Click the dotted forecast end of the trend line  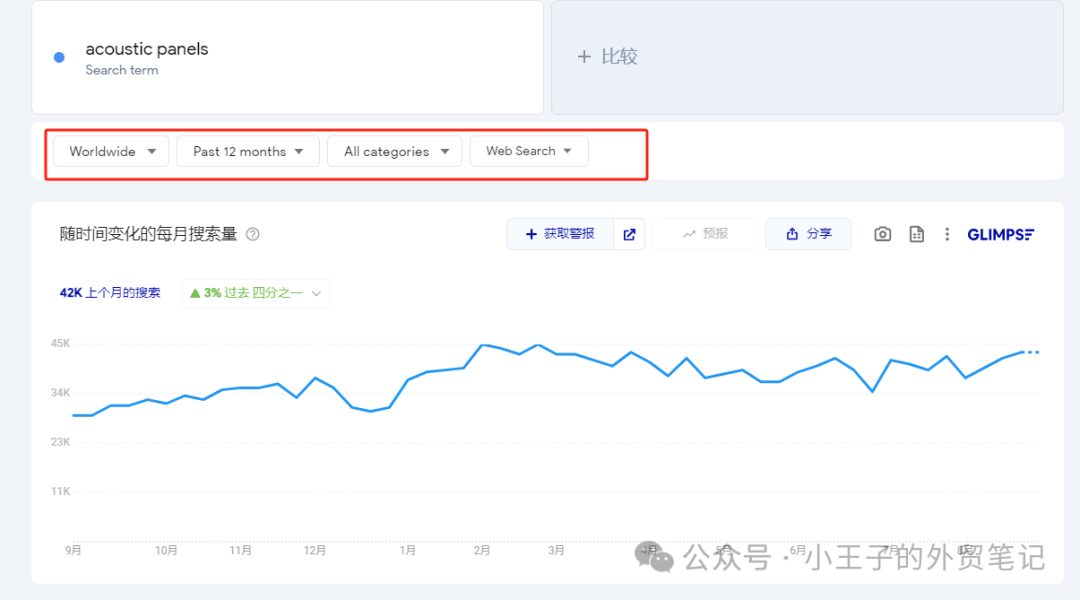tap(1031, 352)
